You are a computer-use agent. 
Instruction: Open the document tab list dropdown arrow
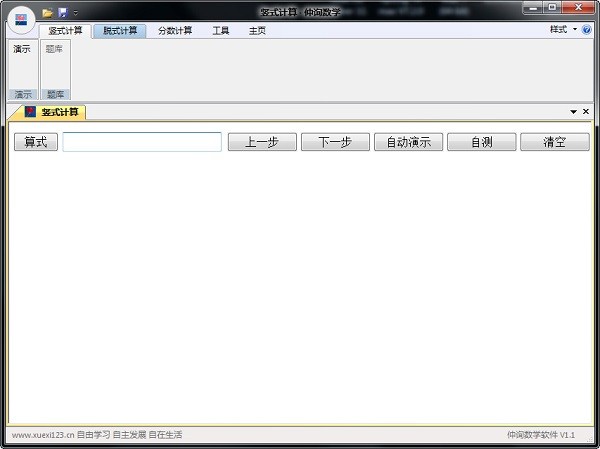[573, 112]
